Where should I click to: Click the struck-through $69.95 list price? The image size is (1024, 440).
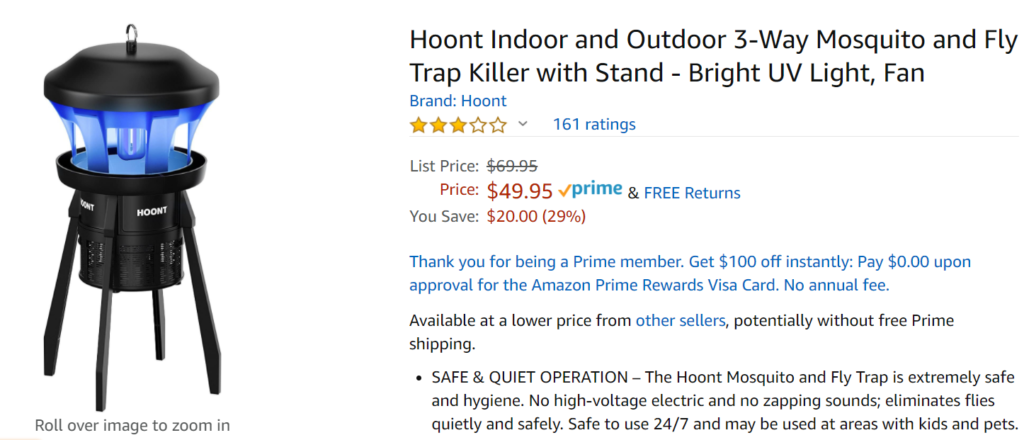click(x=512, y=166)
